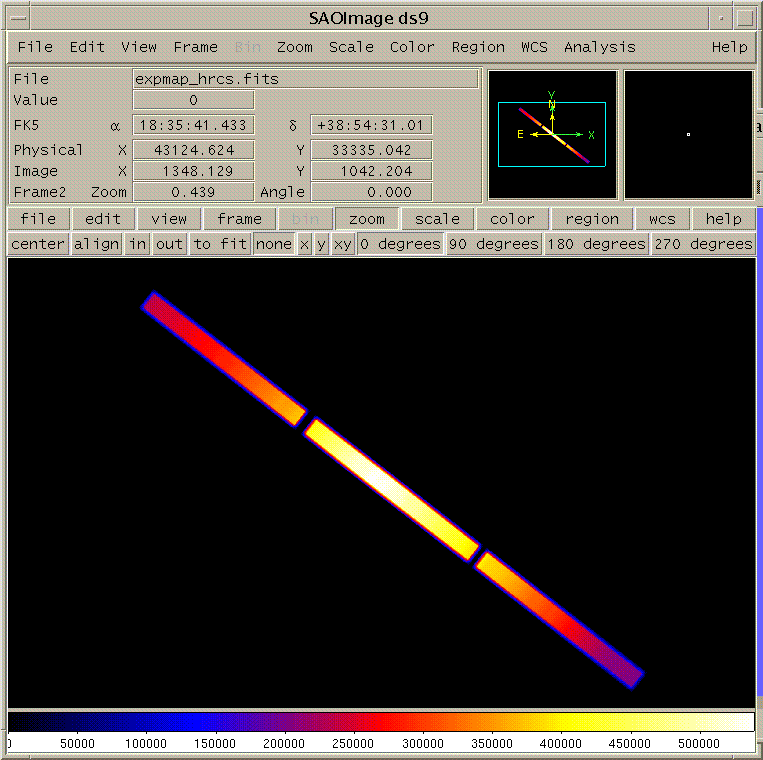Open the Help menu
The image size is (763, 760).
click(729, 47)
